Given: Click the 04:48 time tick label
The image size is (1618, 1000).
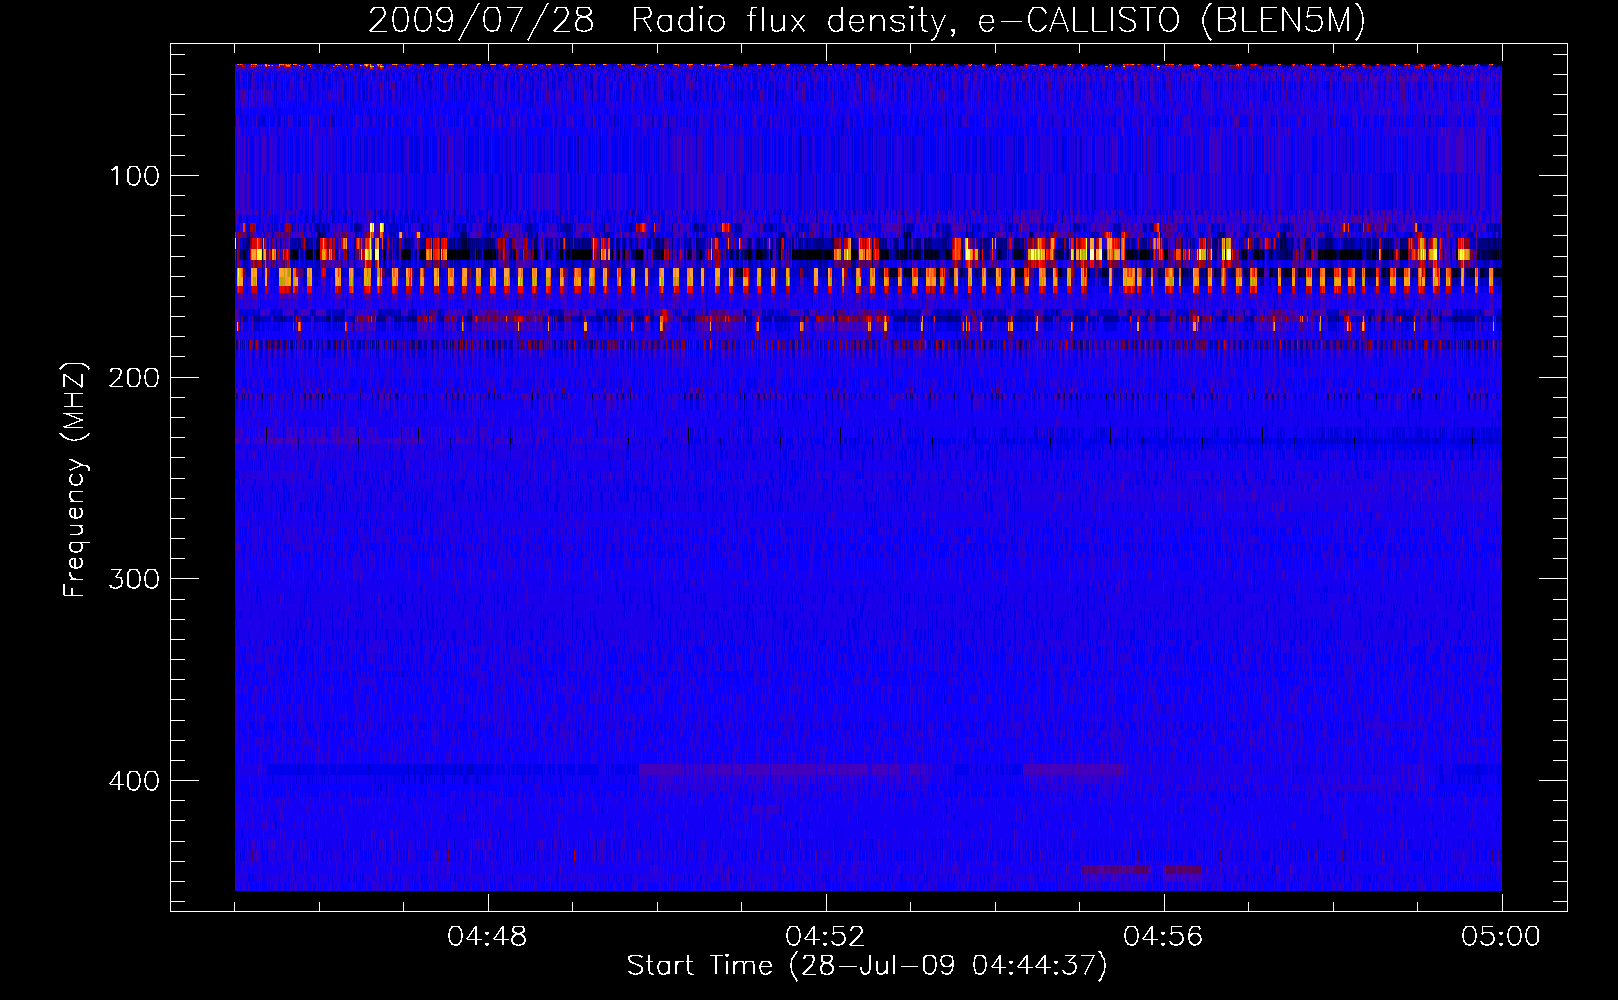Looking at the screenshot, I should point(487,937).
